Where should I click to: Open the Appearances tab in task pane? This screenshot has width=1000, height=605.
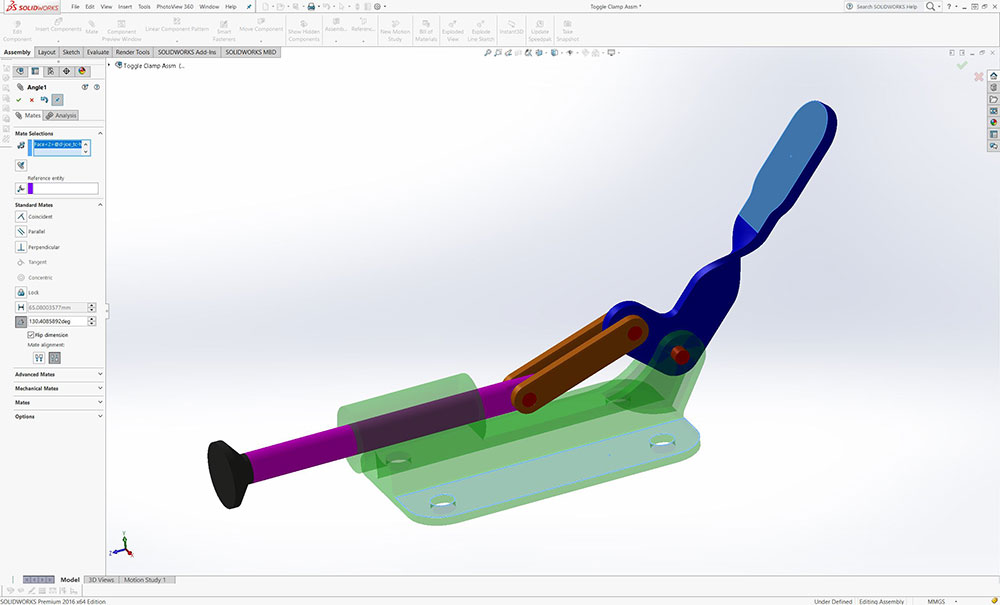993,122
